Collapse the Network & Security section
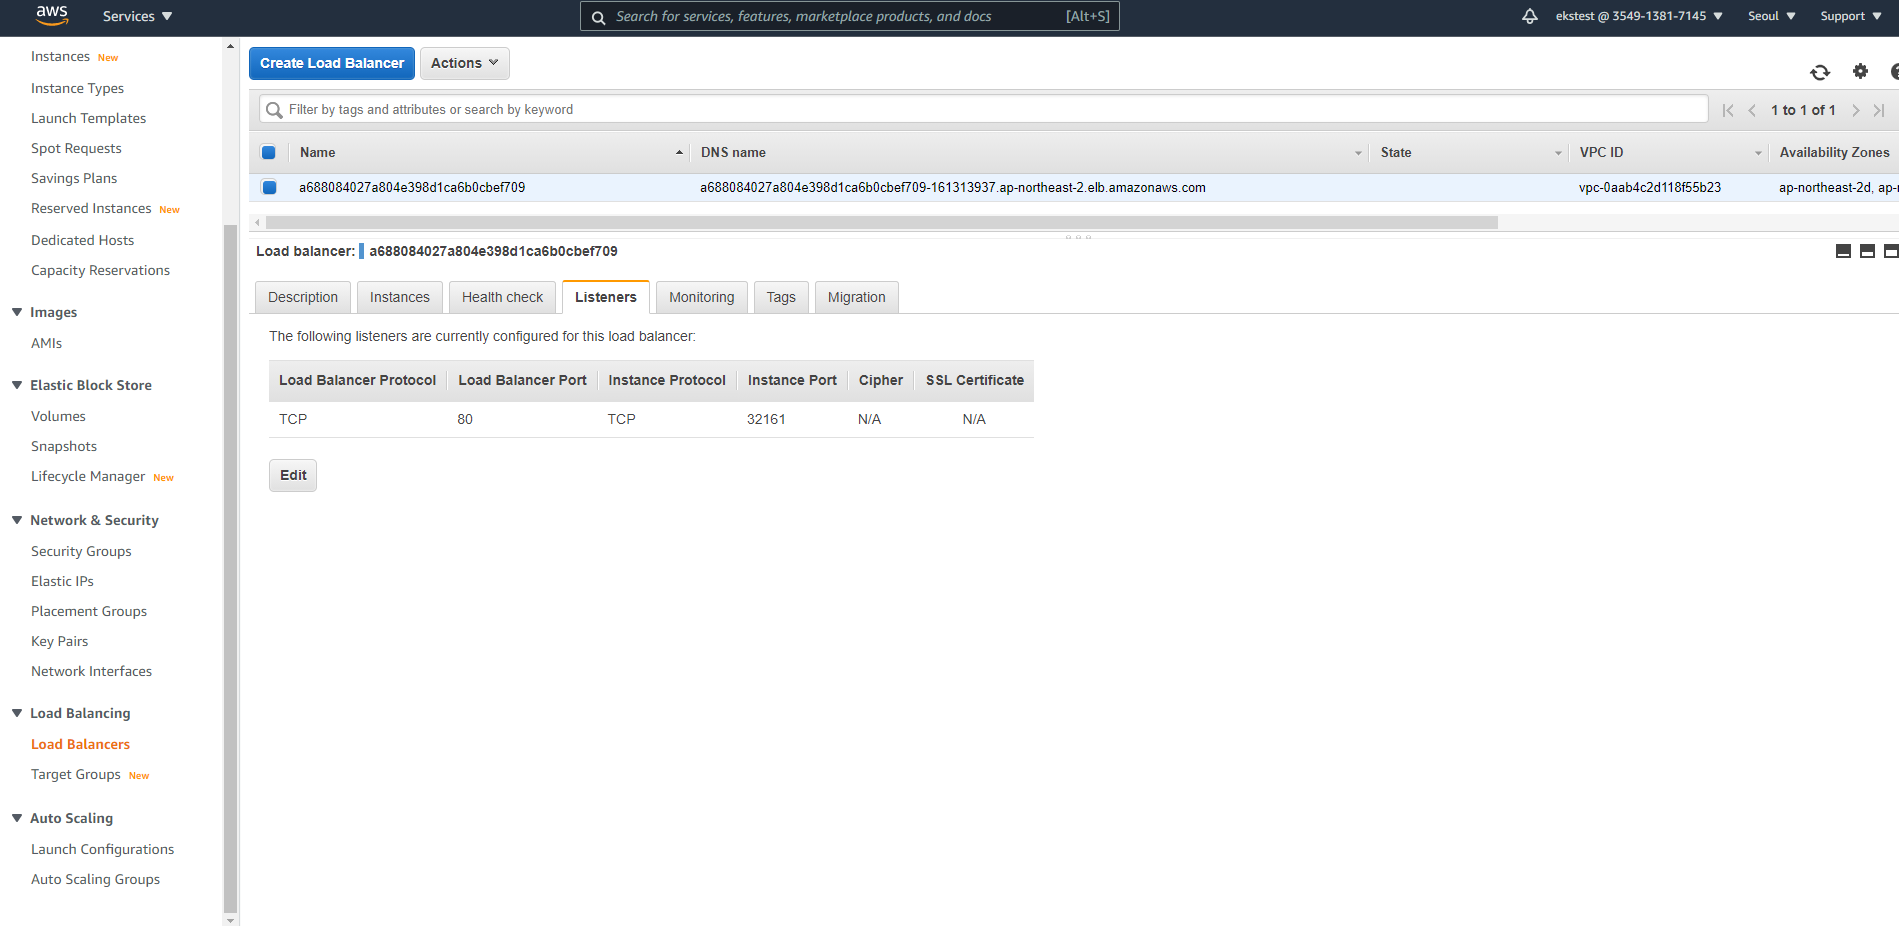The width and height of the screenshot is (1899, 926). [17, 520]
